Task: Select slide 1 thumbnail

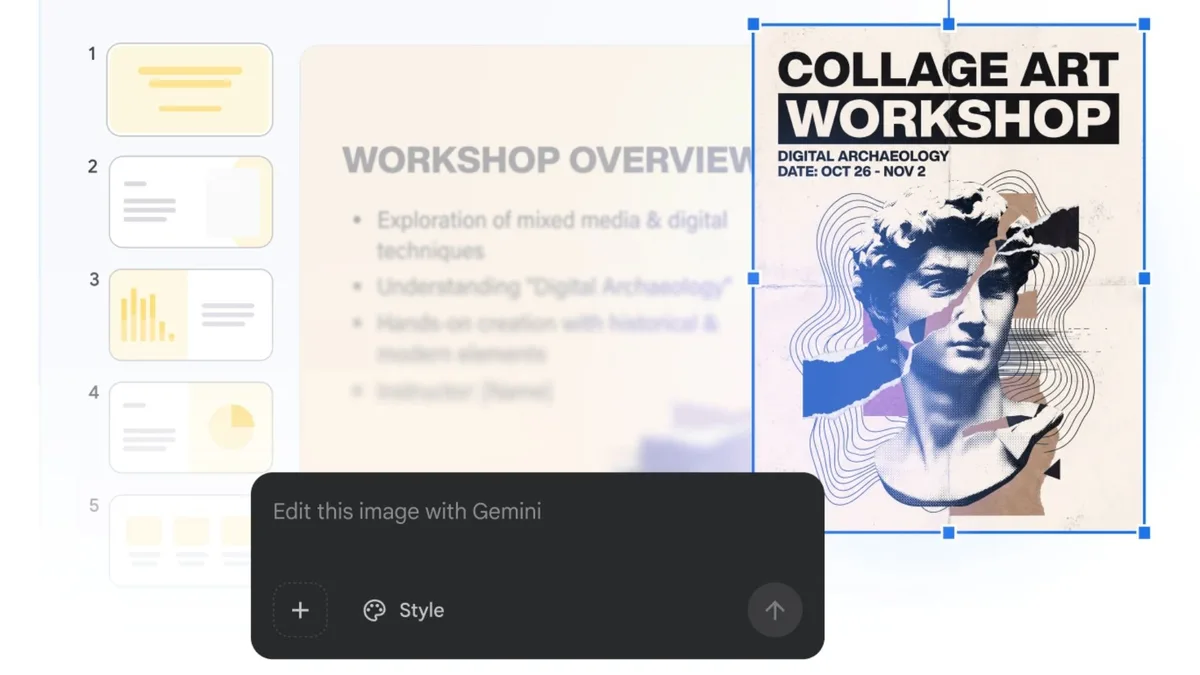Action: (x=190, y=89)
